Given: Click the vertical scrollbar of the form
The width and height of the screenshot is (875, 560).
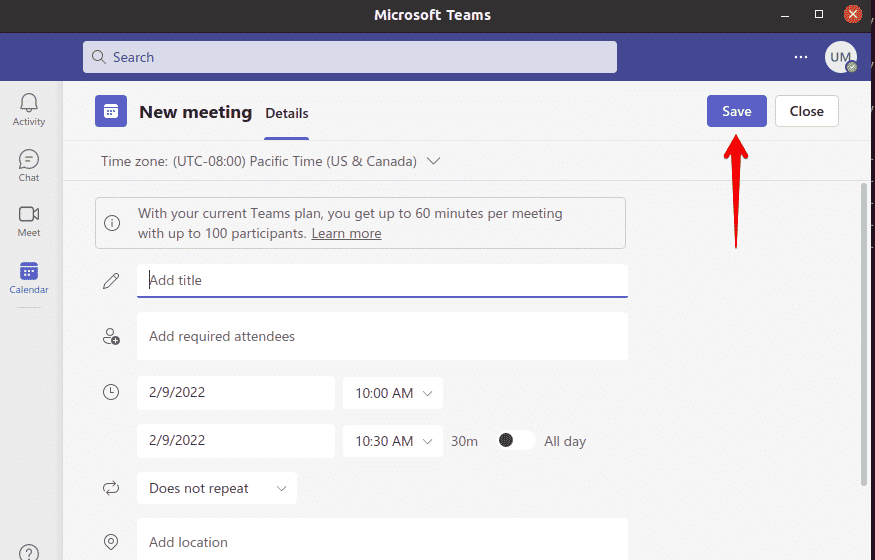Looking at the screenshot, I should pos(864,335).
